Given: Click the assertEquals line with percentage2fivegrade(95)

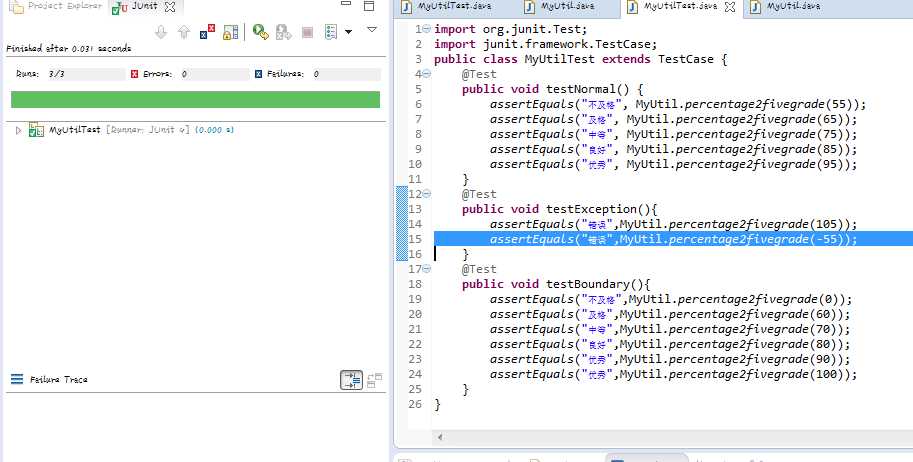Looking at the screenshot, I should click(674, 164).
